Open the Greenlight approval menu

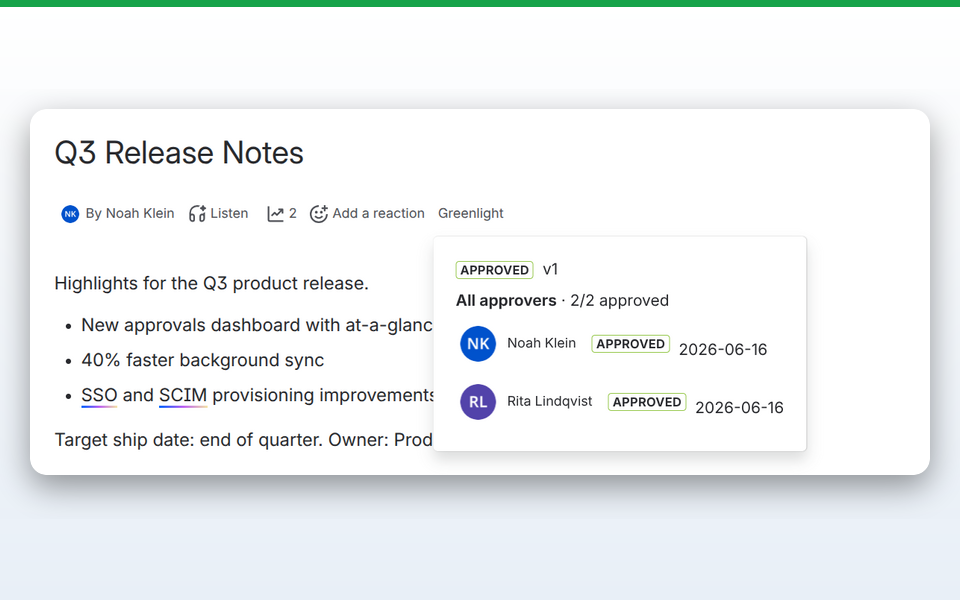pyautogui.click(x=470, y=213)
